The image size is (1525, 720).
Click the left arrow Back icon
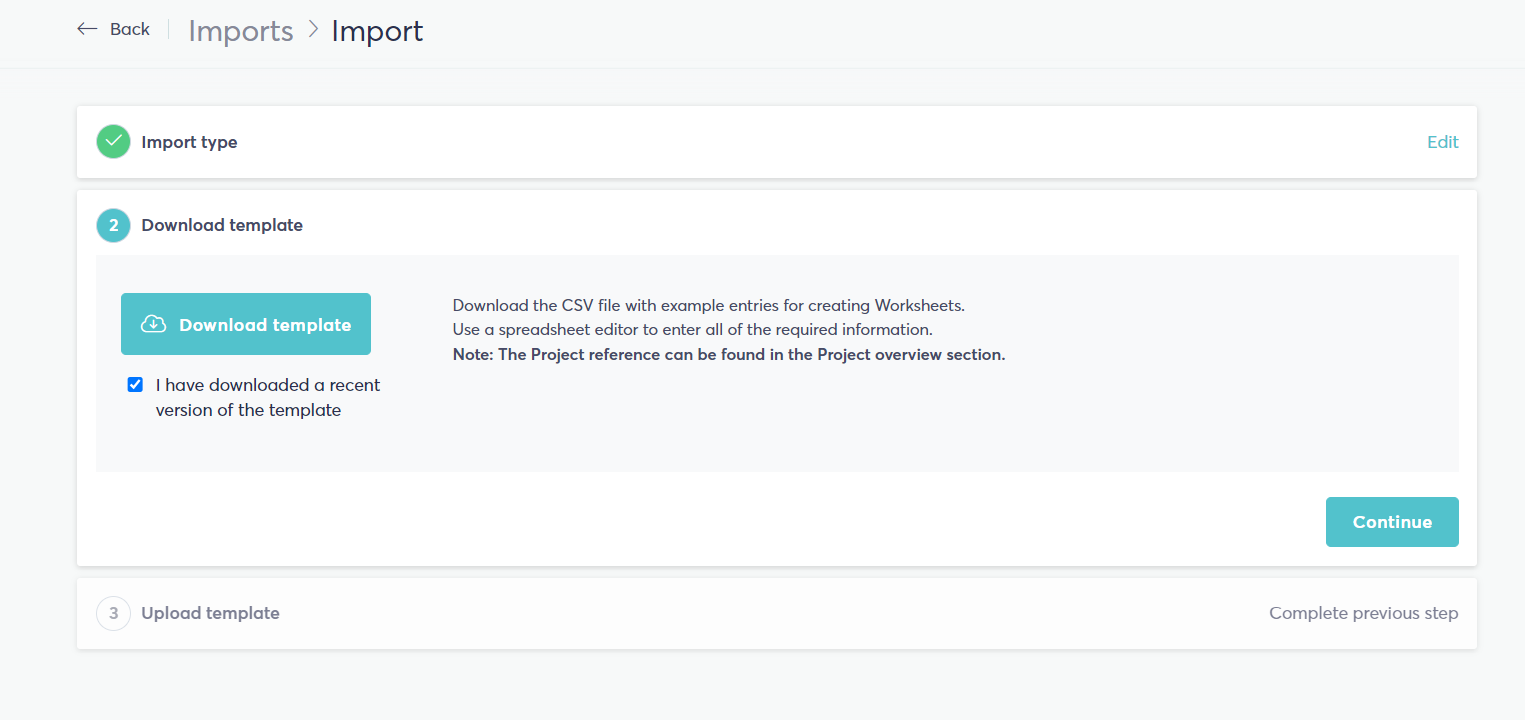88,29
